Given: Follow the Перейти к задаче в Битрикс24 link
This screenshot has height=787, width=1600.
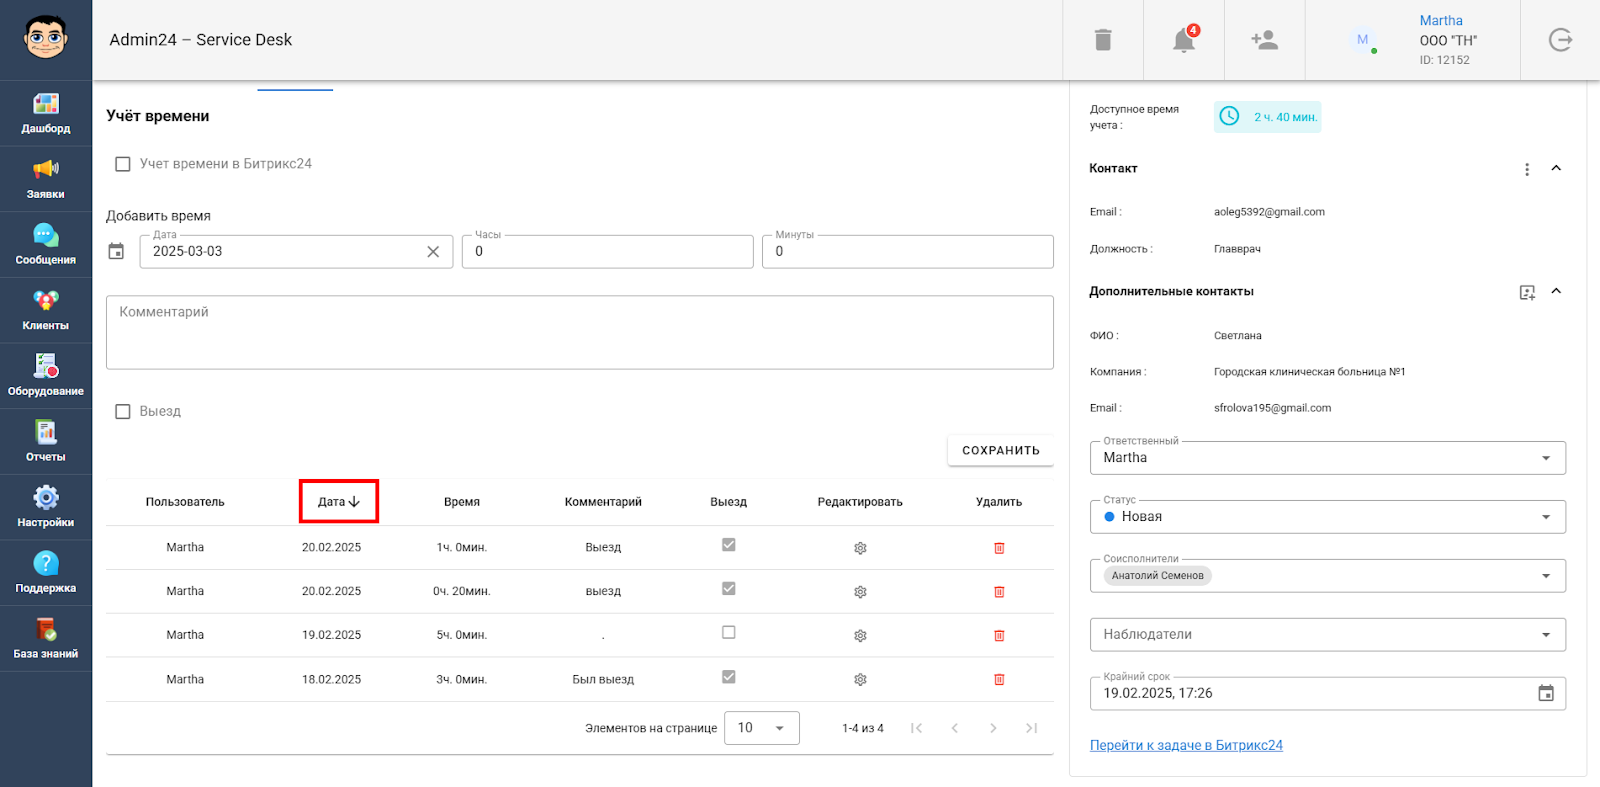Looking at the screenshot, I should click(x=1186, y=746).
